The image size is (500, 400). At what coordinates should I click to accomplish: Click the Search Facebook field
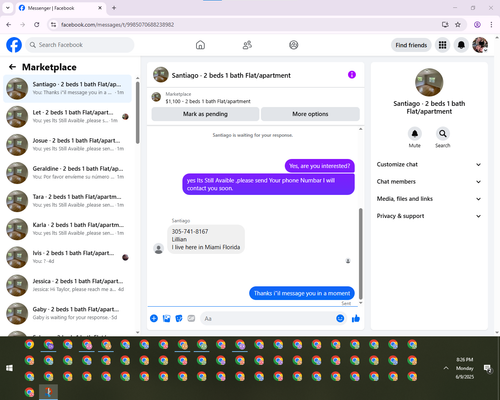80,45
